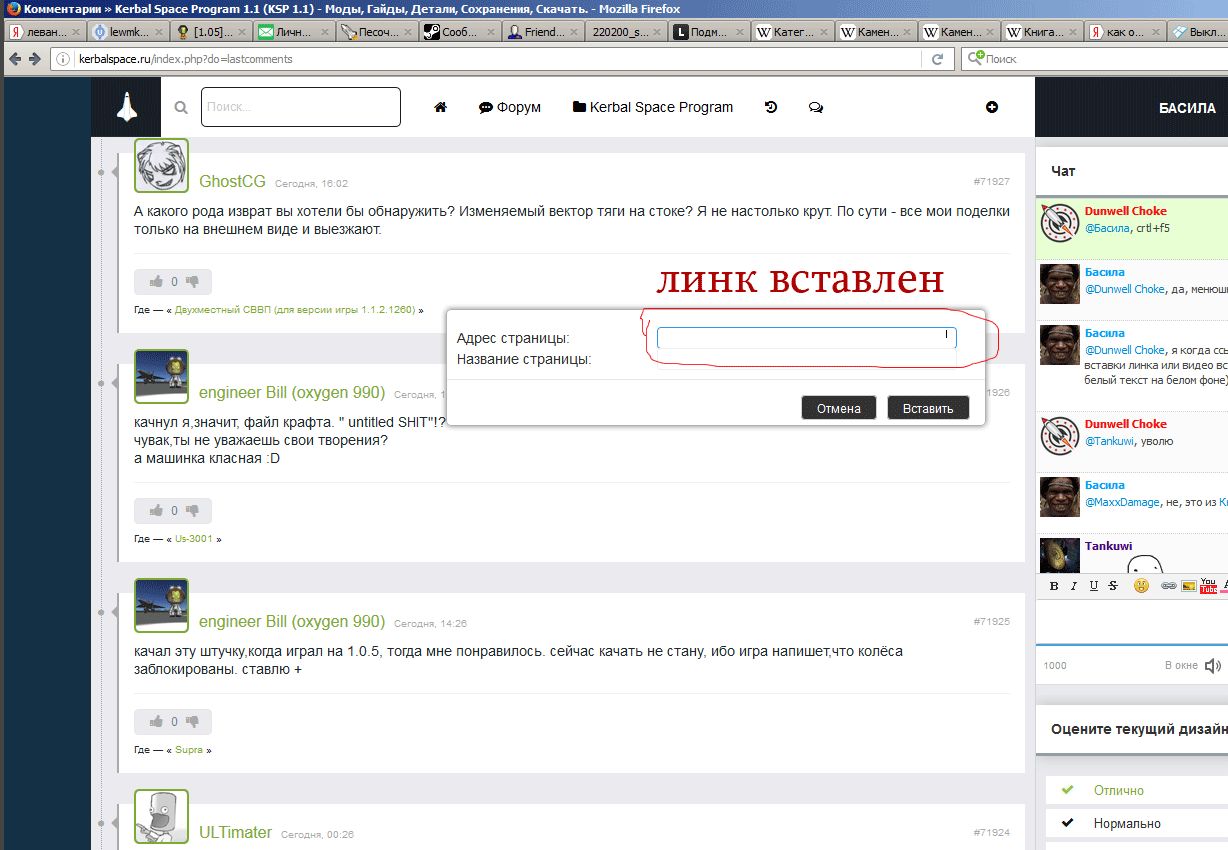Click the Вставить button in dialog
Image resolution: width=1228 pixels, height=850 pixels.
(x=928, y=408)
